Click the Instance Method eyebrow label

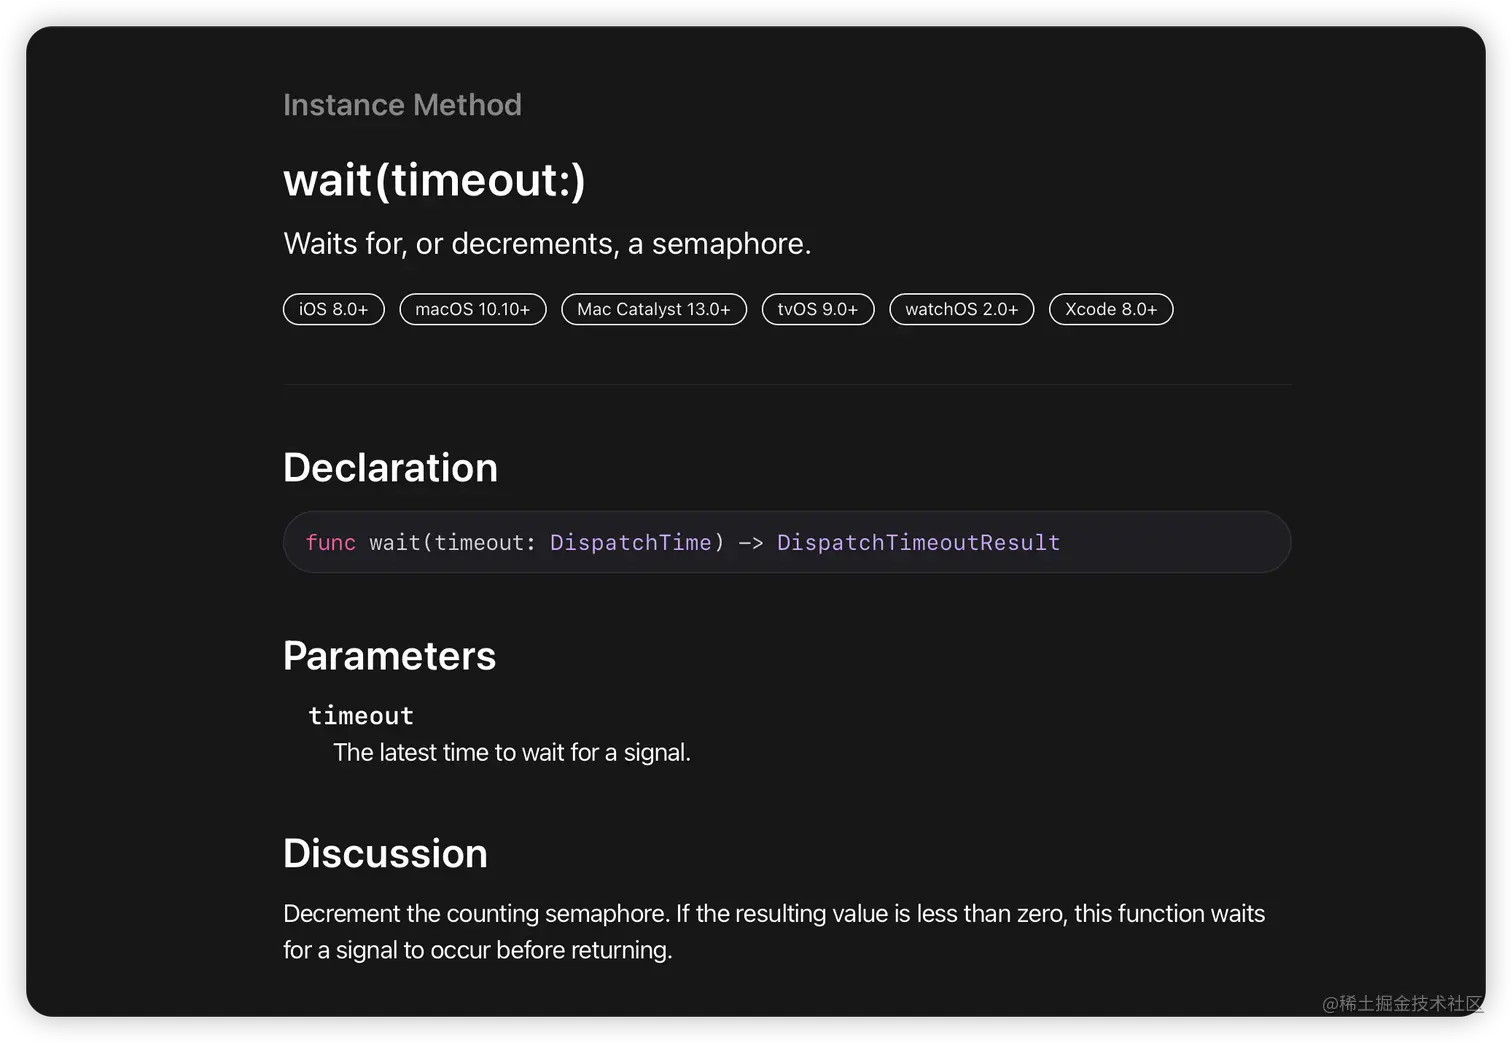[402, 105]
